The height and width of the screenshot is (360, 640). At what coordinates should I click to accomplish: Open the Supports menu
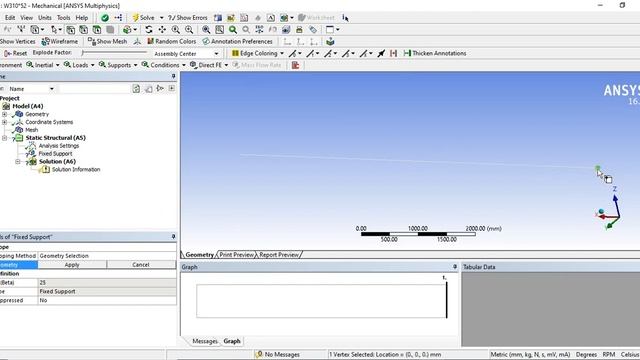[x=118, y=65]
